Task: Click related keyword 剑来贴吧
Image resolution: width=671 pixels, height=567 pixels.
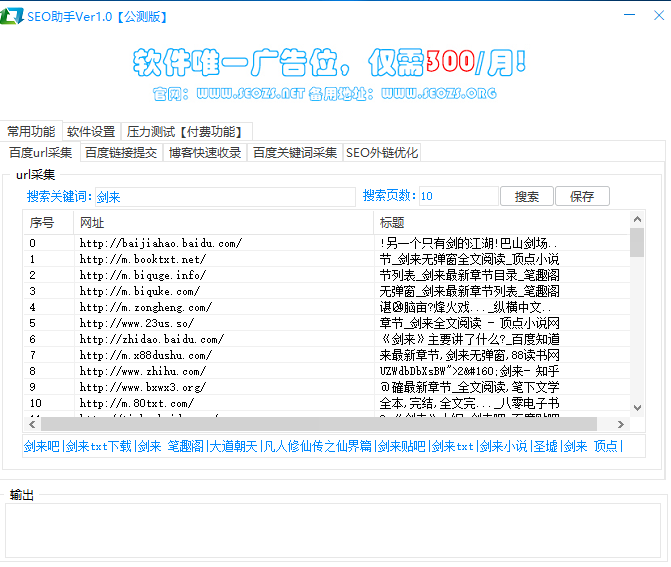Action: [401, 446]
